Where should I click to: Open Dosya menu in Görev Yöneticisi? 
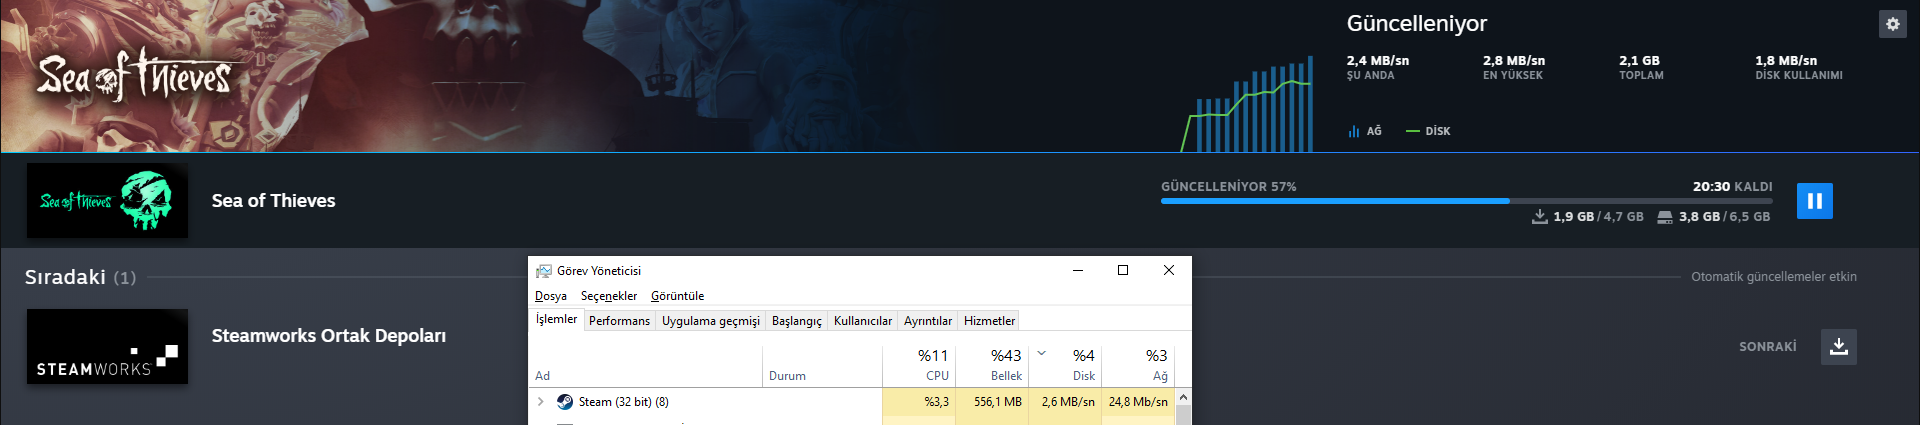point(551,296)
